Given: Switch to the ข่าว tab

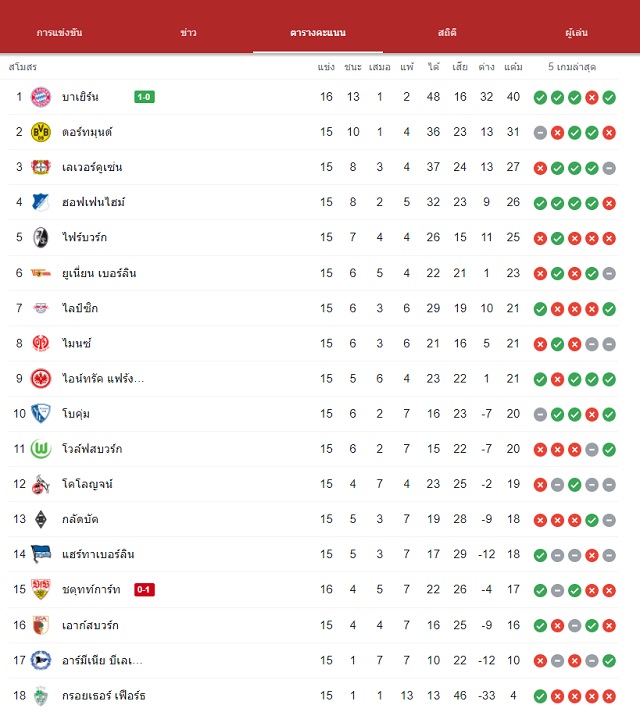Looking at the screenshot, I should [188, 33].
